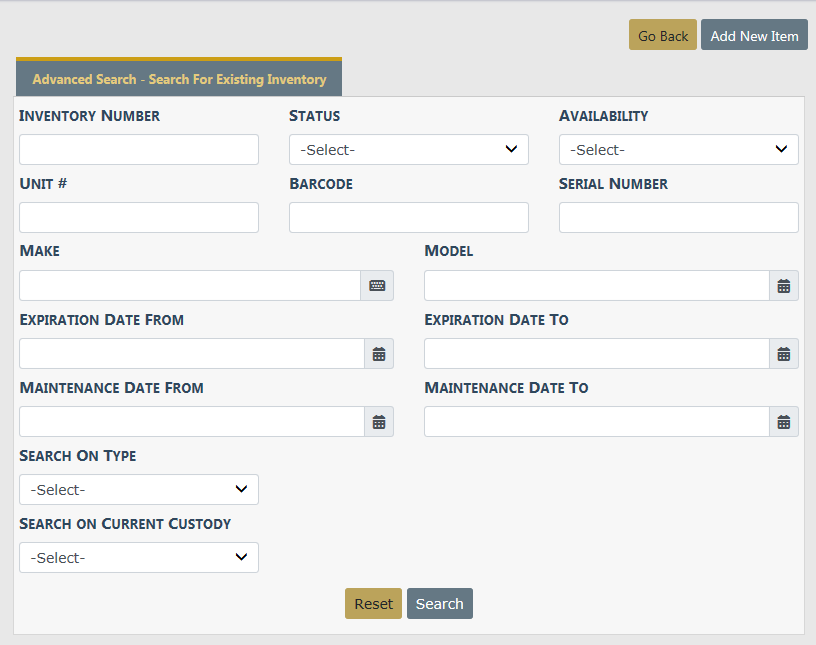Screen dimensions: 816x645
Task: Focus the Inventory Number input field
Action: tap(139, 150)
